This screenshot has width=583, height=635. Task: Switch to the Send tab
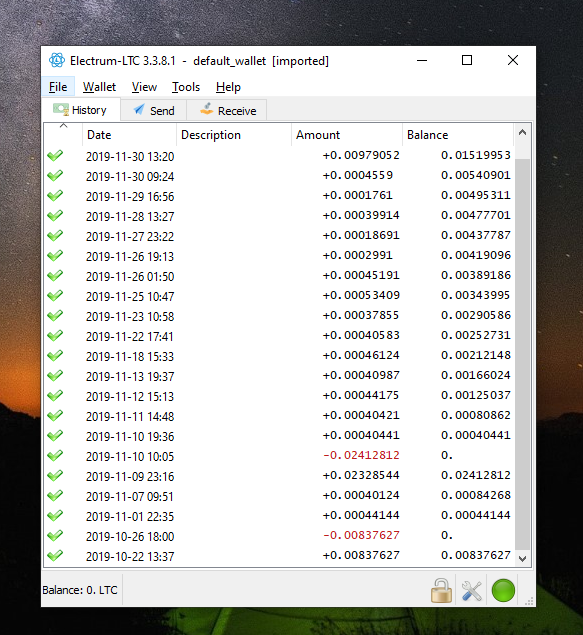[154, 111]
